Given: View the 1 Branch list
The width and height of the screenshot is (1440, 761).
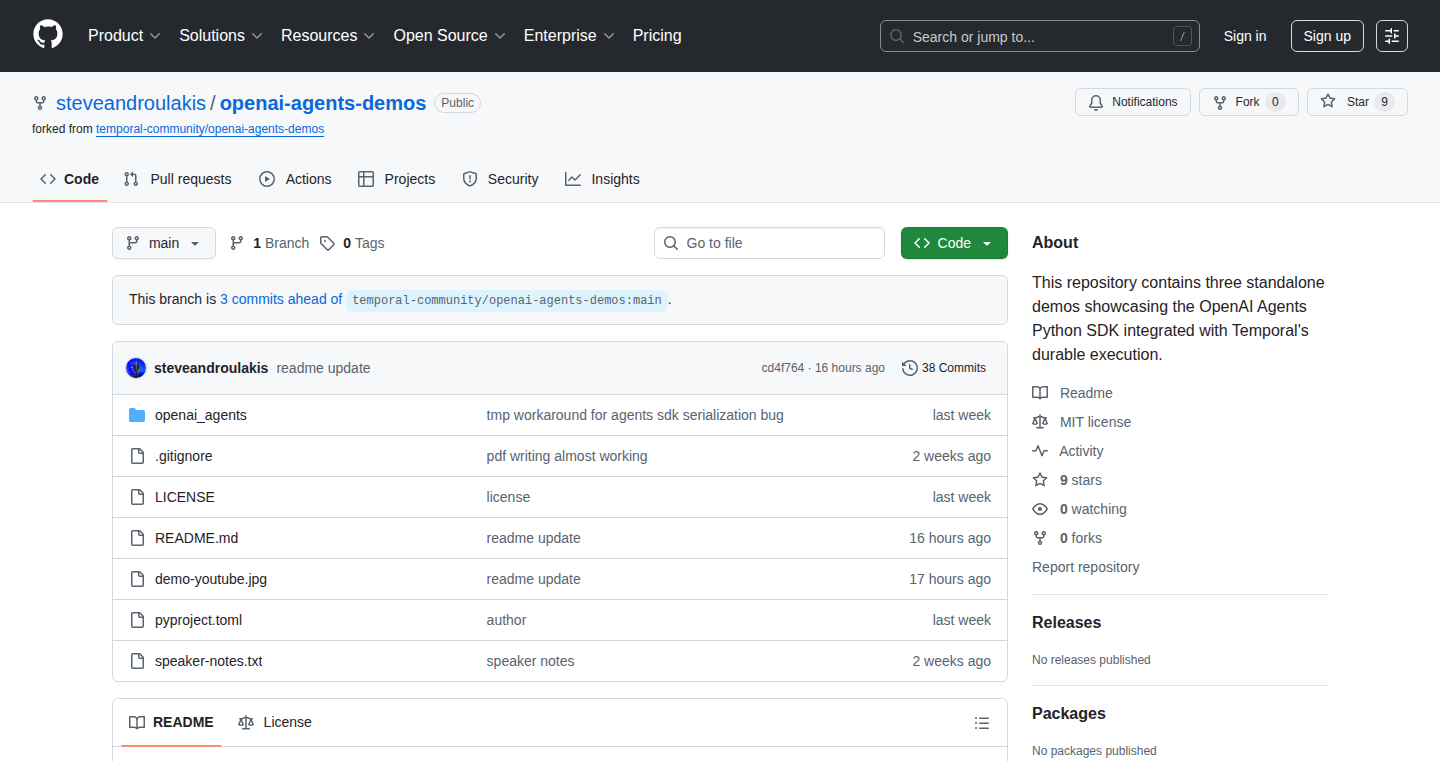Looking at the screenshot, I should pyautogui.click(x=269, y=243).
